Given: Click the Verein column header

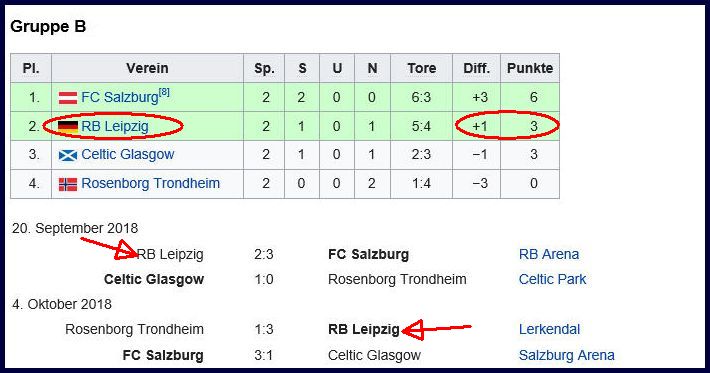Looking at the screenshot, I should 147,68.
